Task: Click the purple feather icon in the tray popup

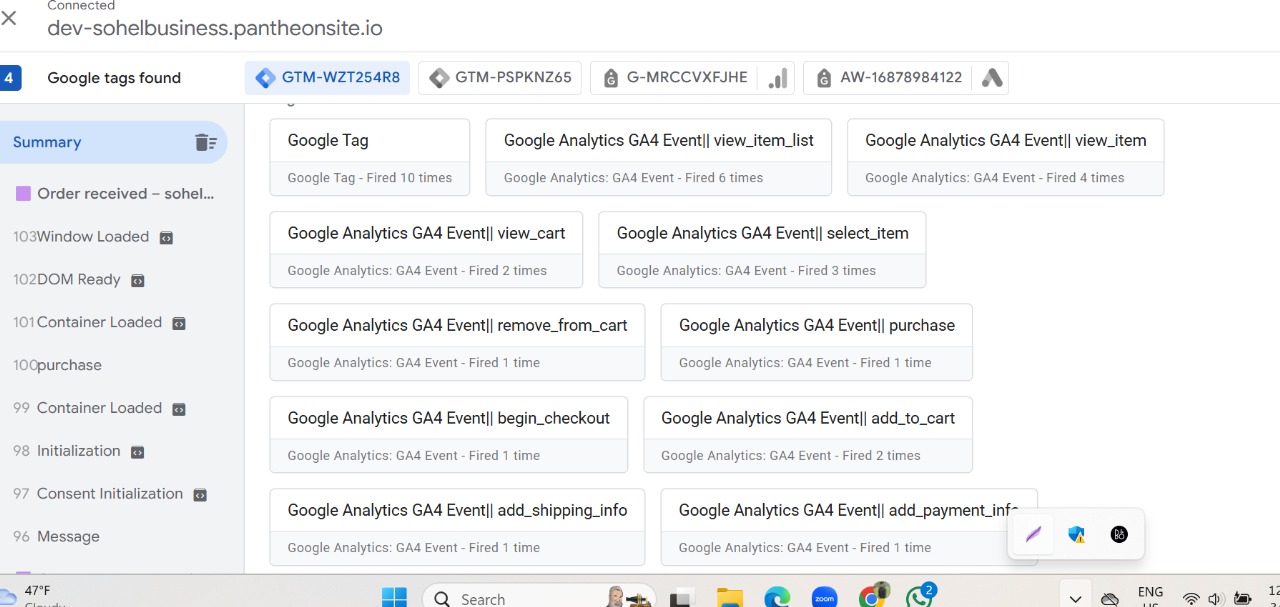Action: 1033,534
